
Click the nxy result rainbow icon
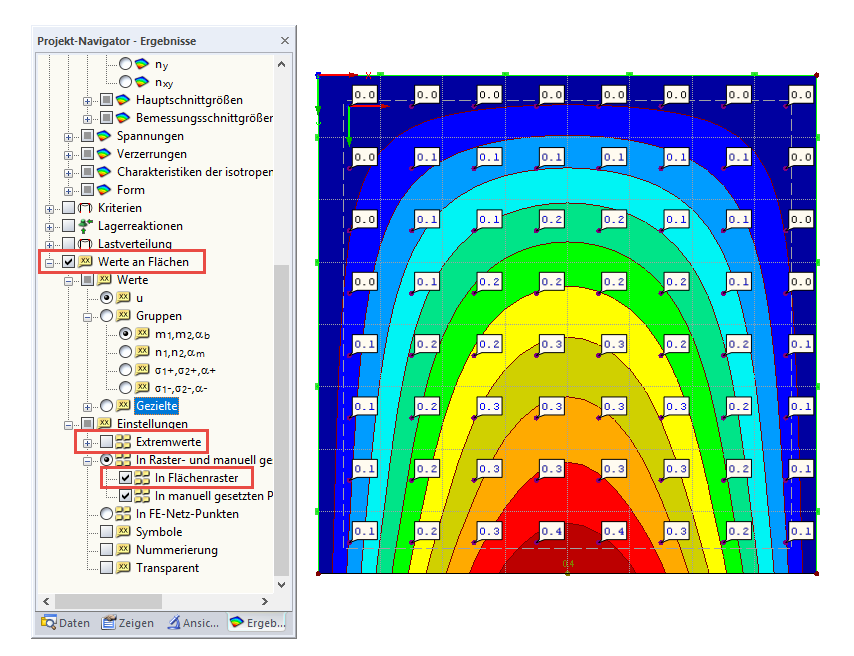142,82
